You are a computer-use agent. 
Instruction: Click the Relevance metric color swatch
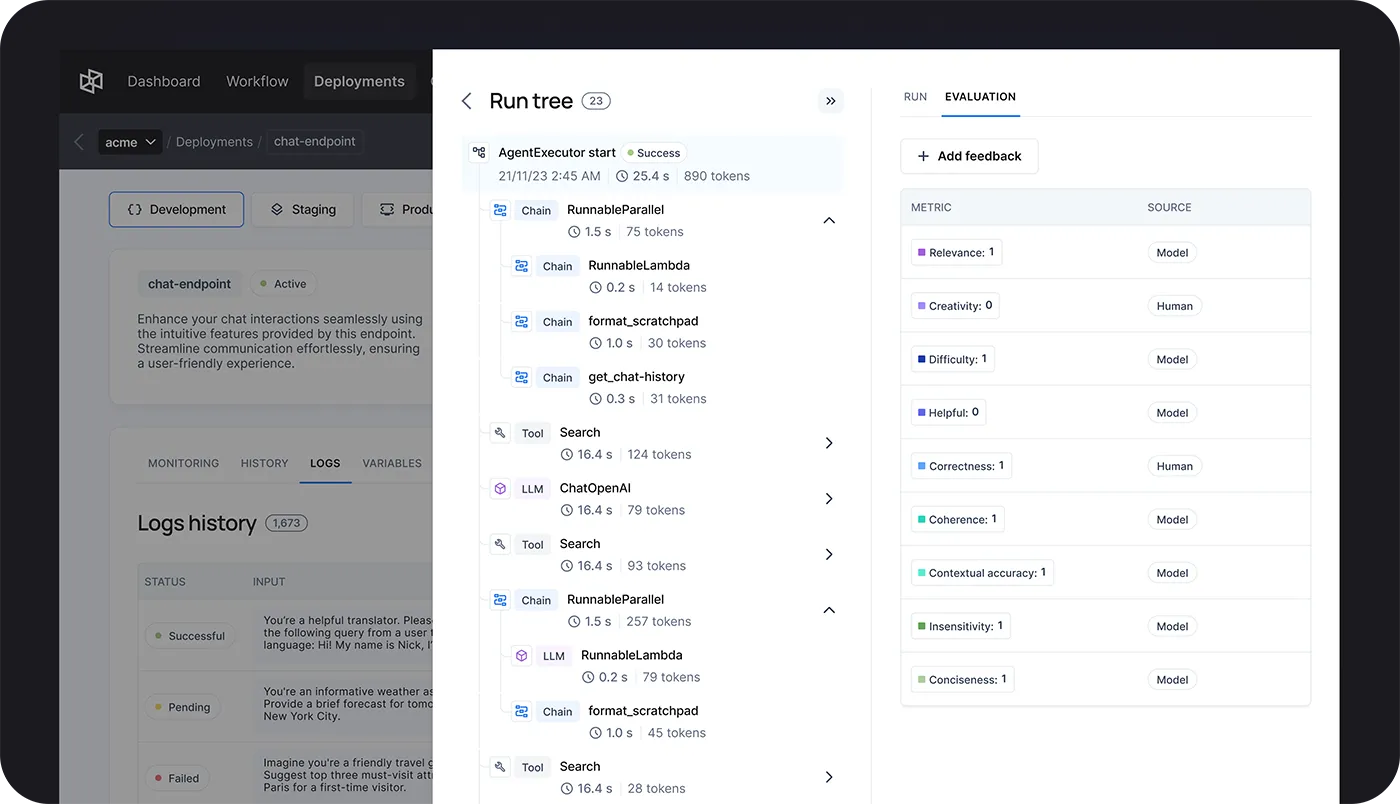tap(922, 253)
